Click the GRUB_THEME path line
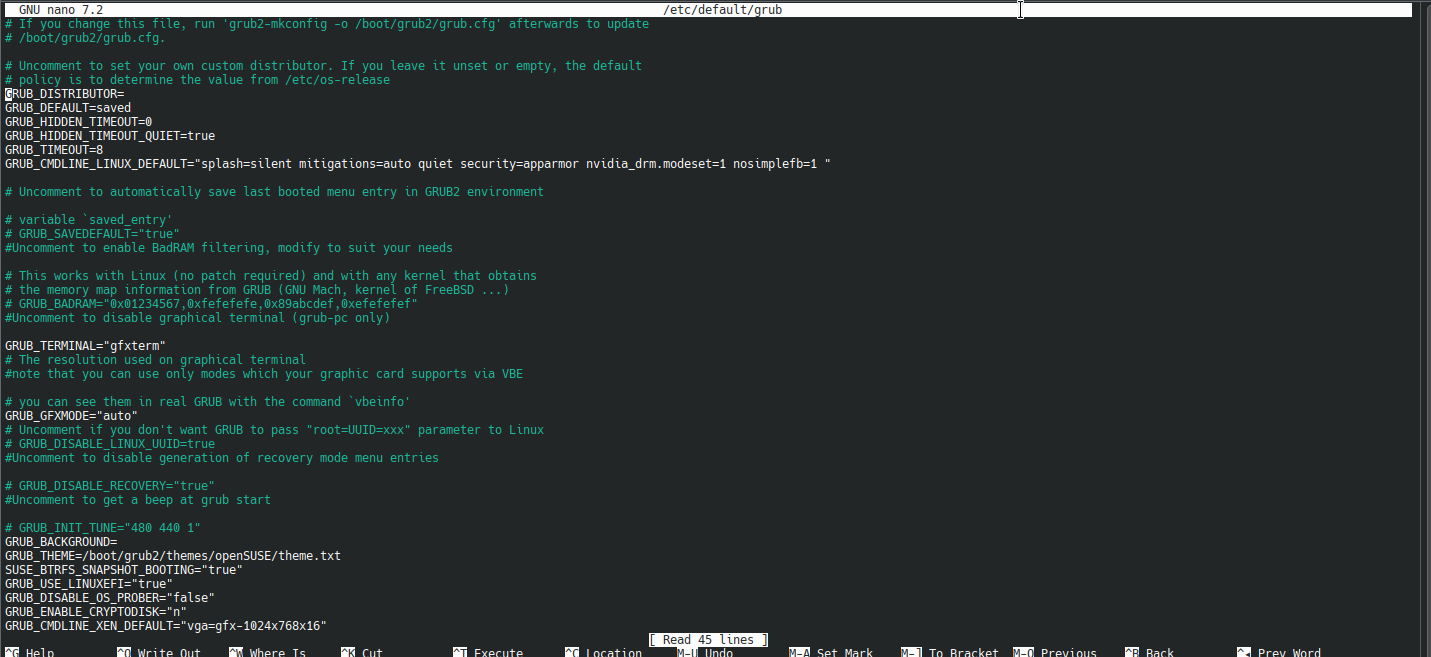 pos(173,555)
